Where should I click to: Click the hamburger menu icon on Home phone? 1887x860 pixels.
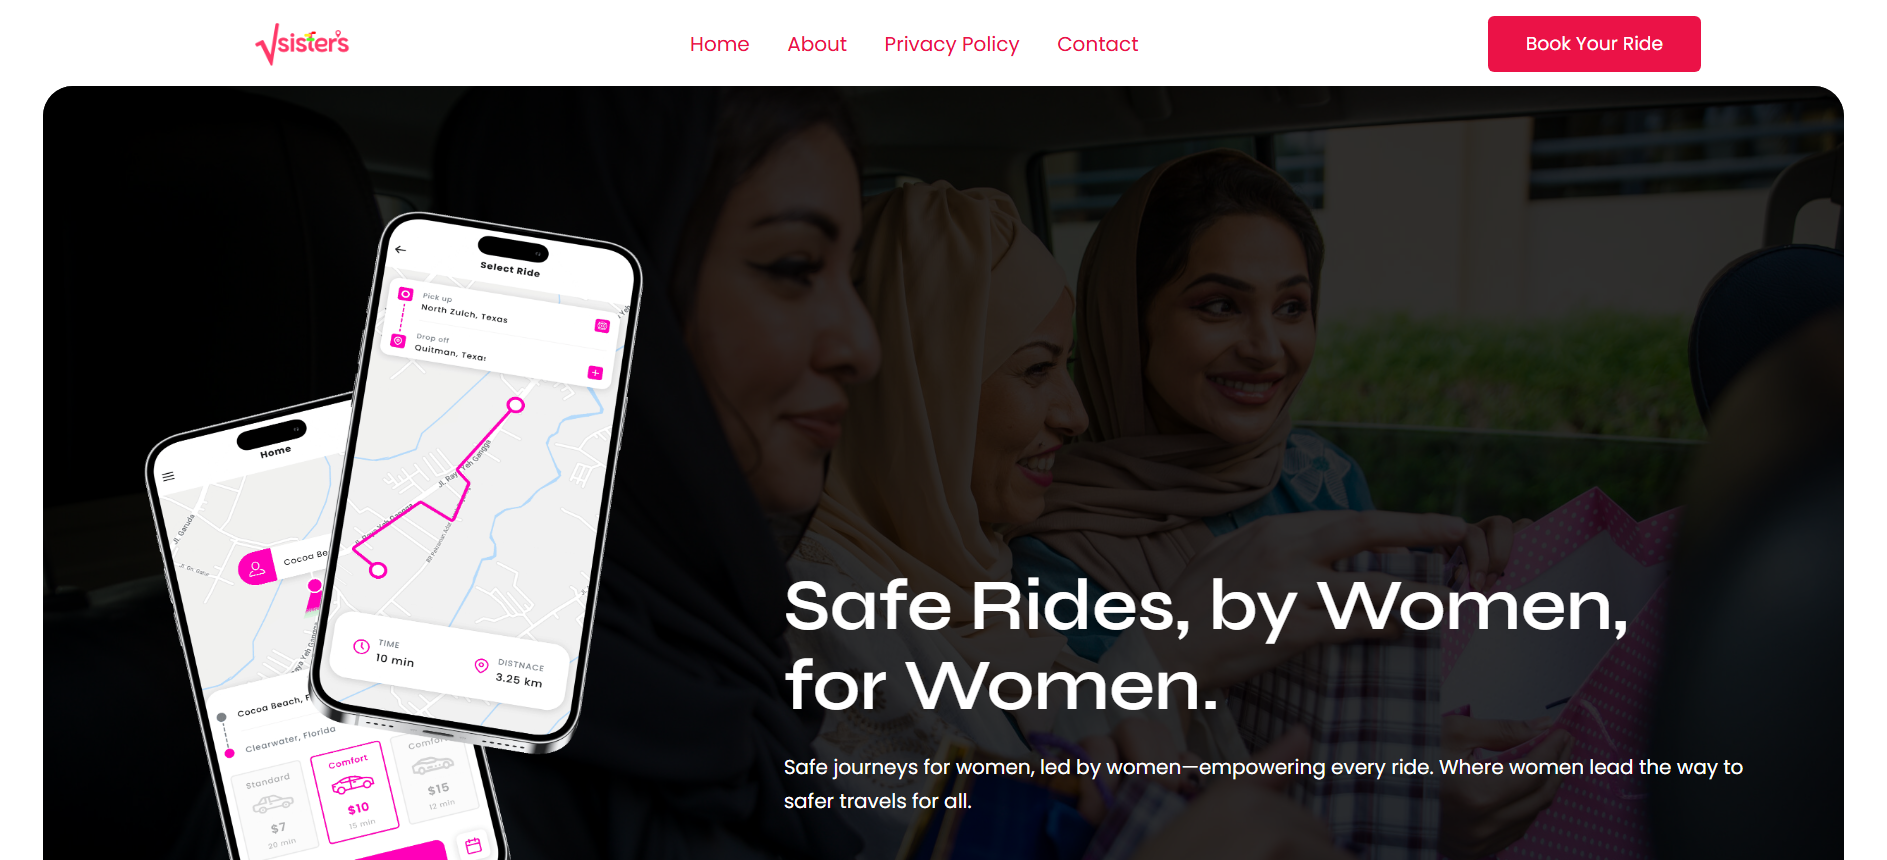point(169,477)
